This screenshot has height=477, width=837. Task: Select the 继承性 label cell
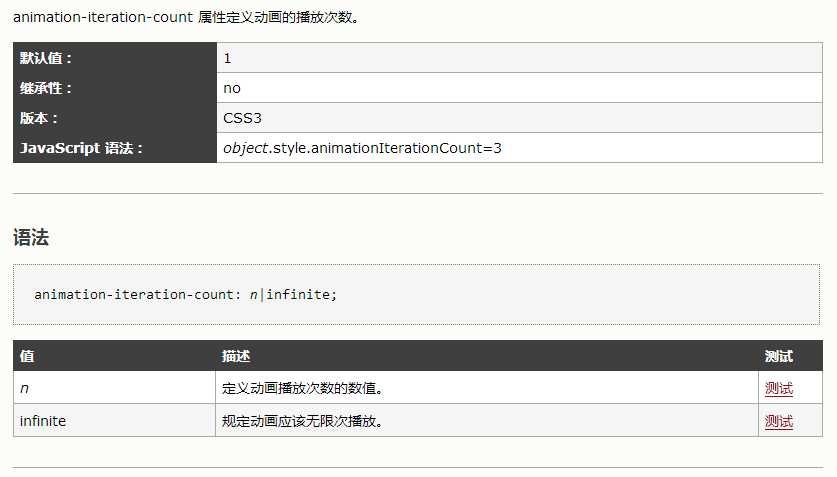tap(115, 88)
